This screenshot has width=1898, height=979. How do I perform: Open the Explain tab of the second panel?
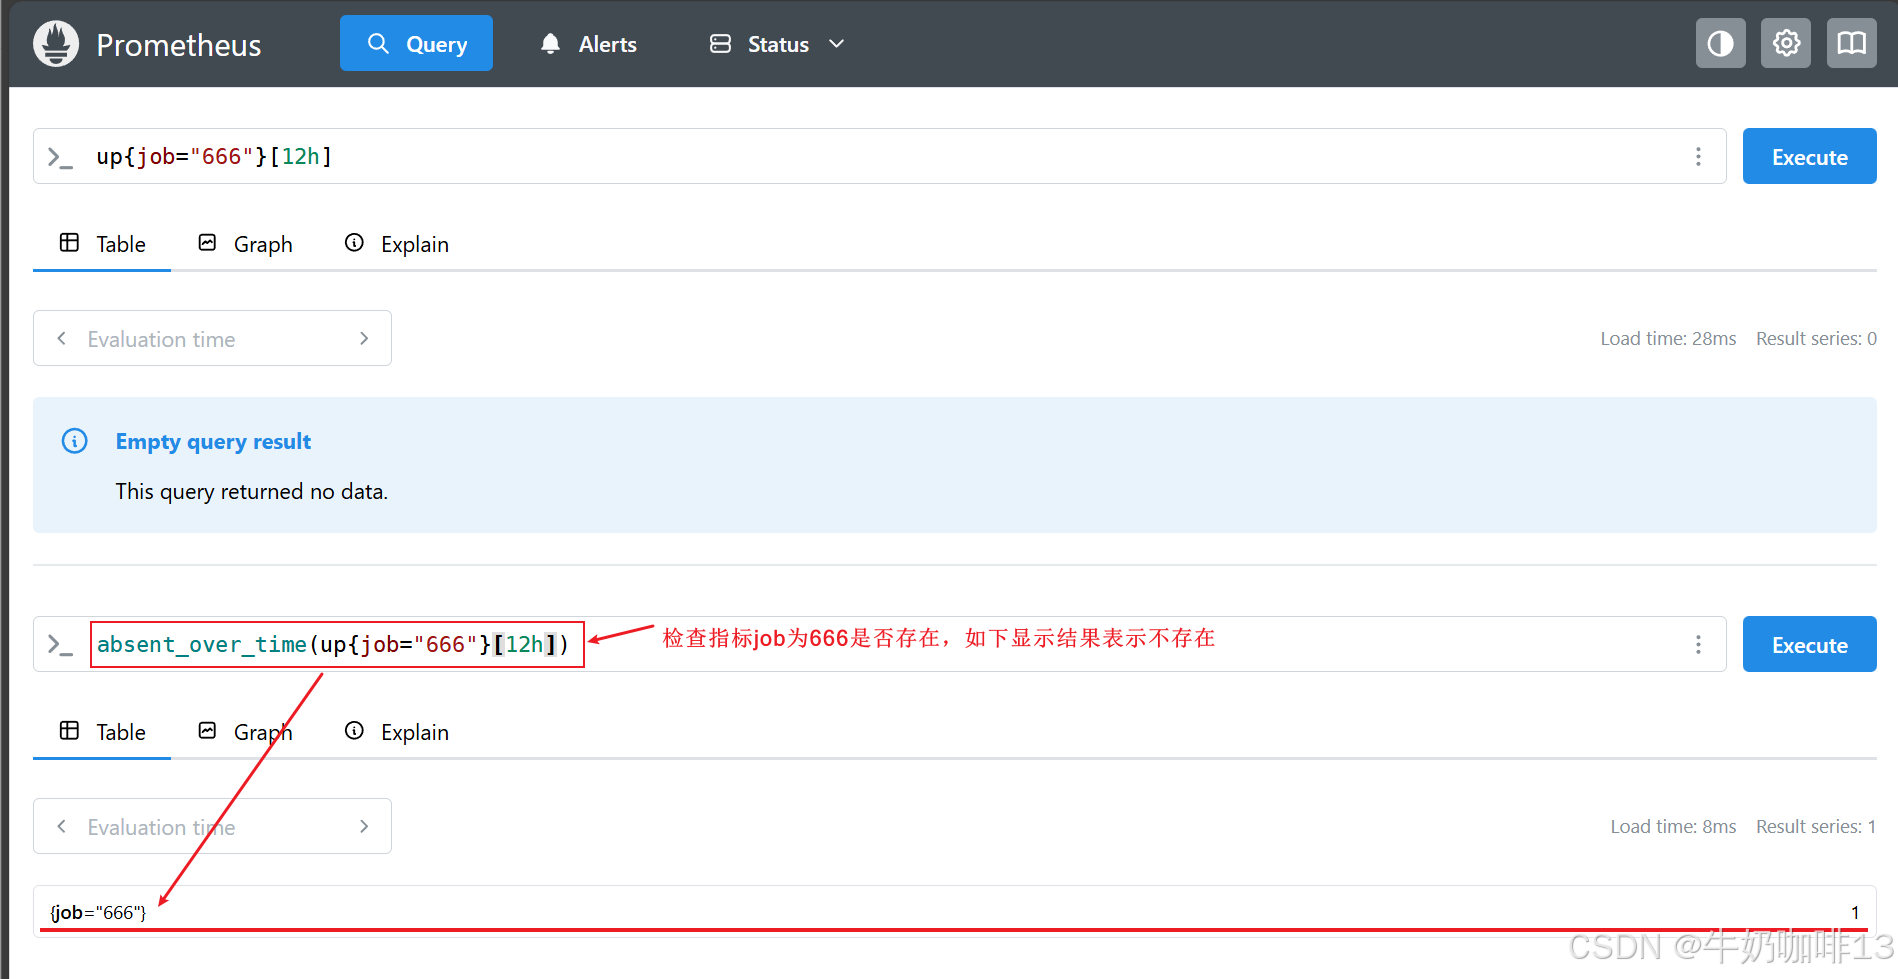[397, 732]
